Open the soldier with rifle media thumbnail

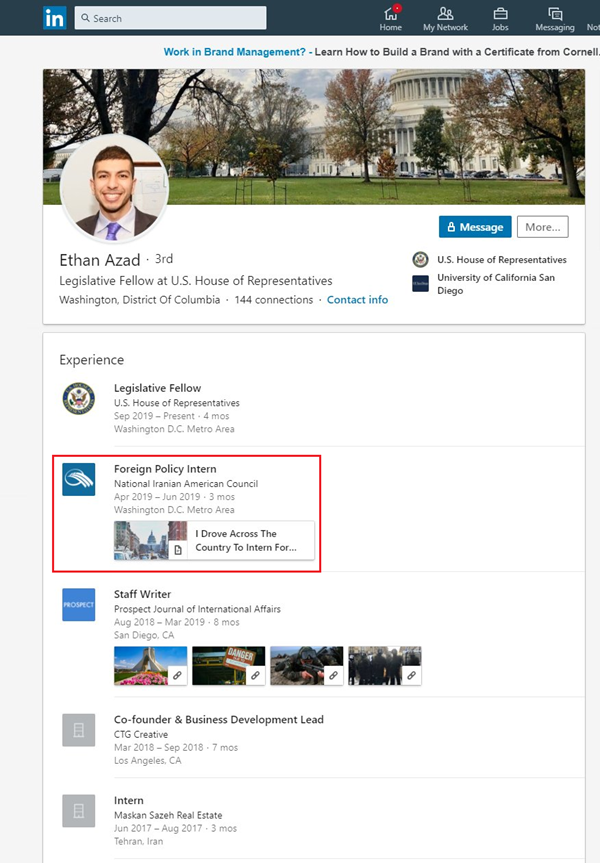coord(307,666)
